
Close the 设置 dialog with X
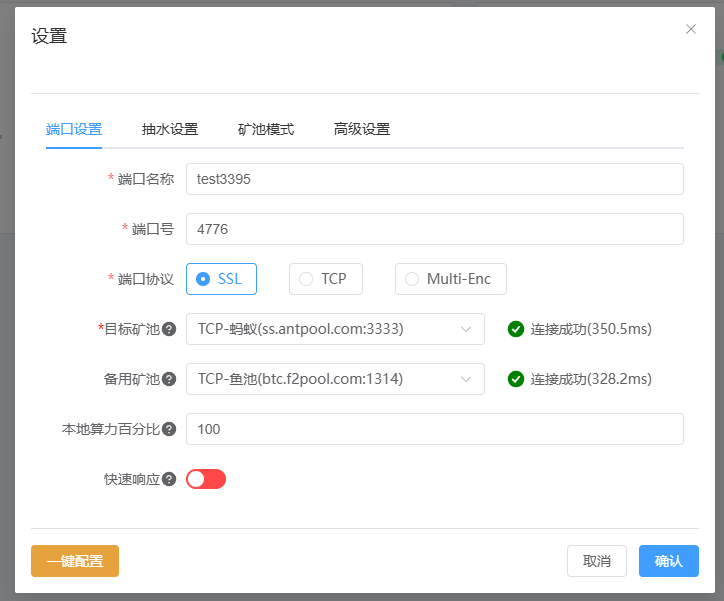coord(690,29)
